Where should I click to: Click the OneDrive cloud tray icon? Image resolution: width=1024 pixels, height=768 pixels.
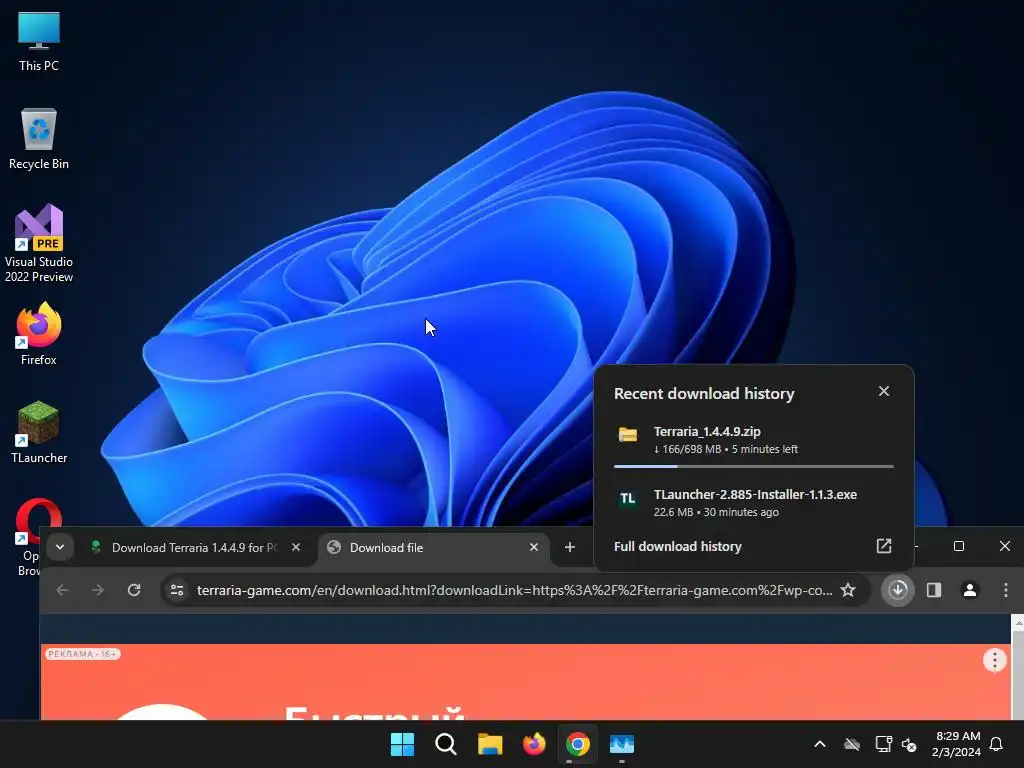pos(852,744)
